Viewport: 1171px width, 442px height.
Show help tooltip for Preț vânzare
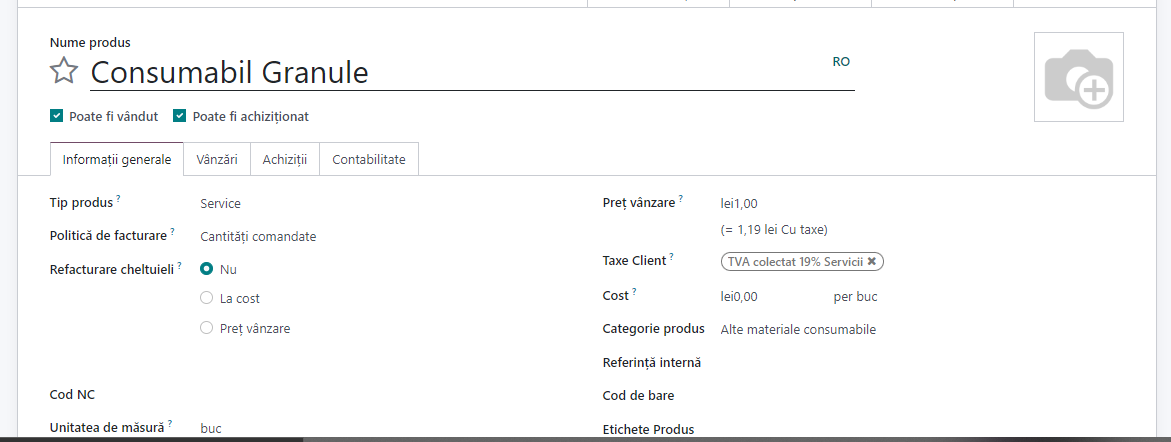tap(681, 199)
